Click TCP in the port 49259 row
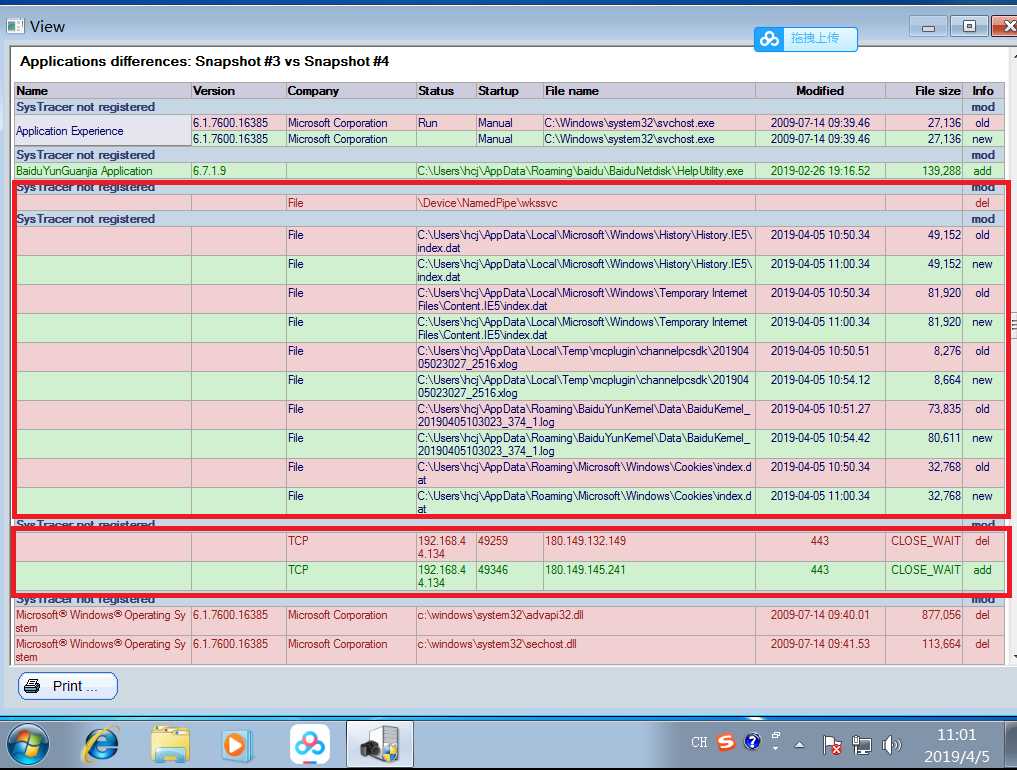Viewport: 1017px width, 770px height. pos(298,541)
